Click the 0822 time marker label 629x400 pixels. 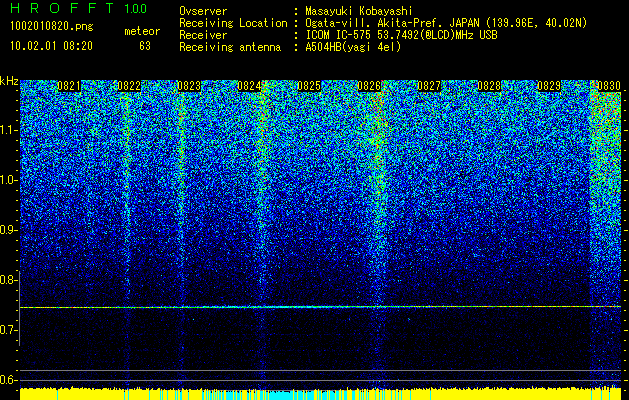(x=129, y=86)
